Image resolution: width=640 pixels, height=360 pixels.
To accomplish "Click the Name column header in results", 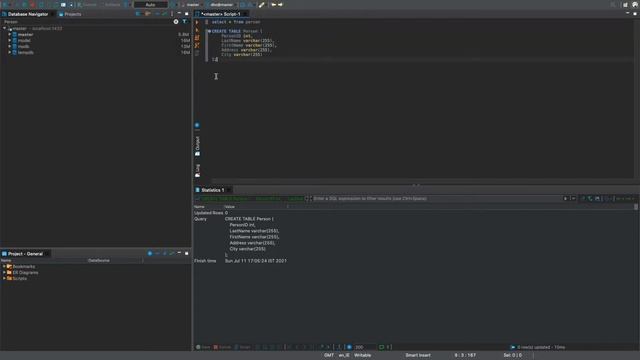I will point(199,207).
